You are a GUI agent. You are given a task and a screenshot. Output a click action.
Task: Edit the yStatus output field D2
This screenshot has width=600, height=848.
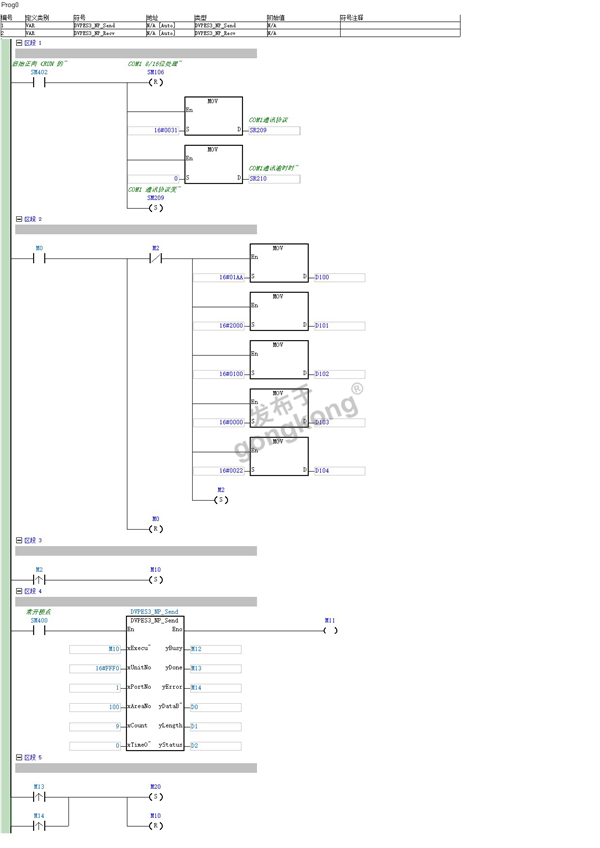pos(215,746)
